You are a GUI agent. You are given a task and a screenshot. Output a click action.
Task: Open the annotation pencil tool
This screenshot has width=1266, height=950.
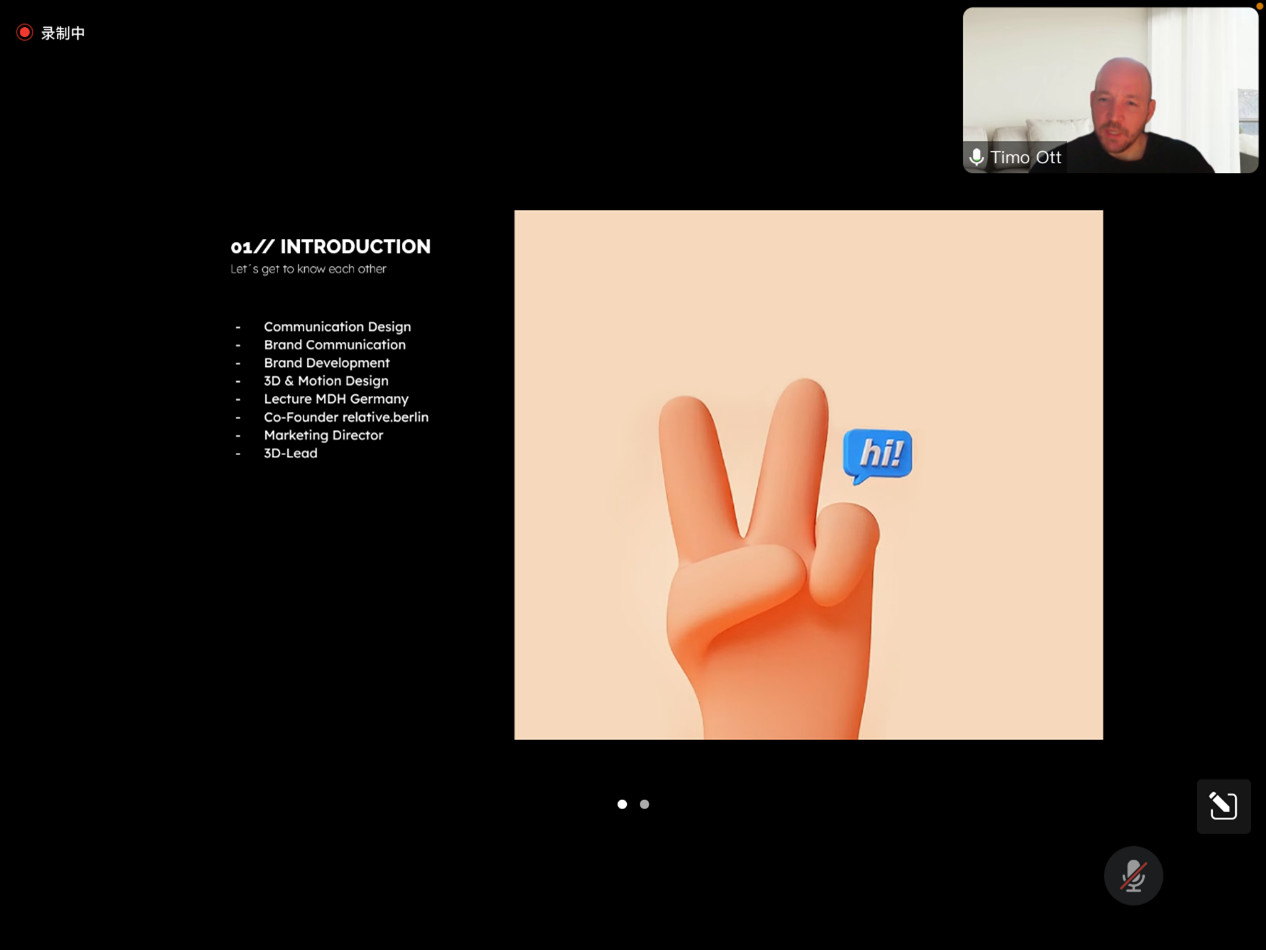[1223, 806]
